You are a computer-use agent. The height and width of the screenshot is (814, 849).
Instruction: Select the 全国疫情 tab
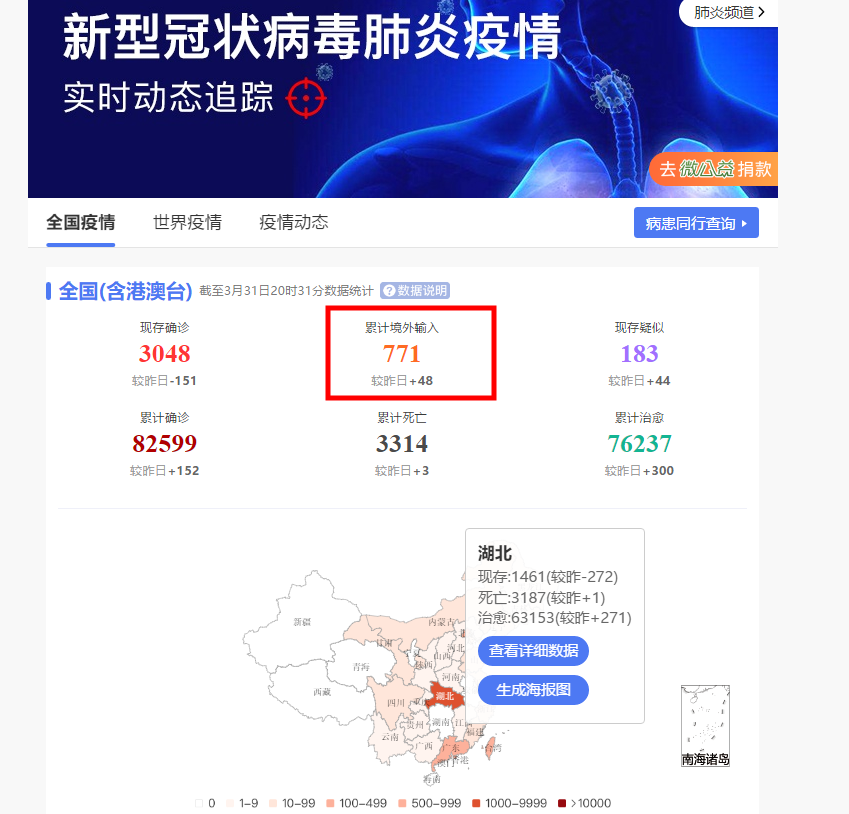pos(81,223)
